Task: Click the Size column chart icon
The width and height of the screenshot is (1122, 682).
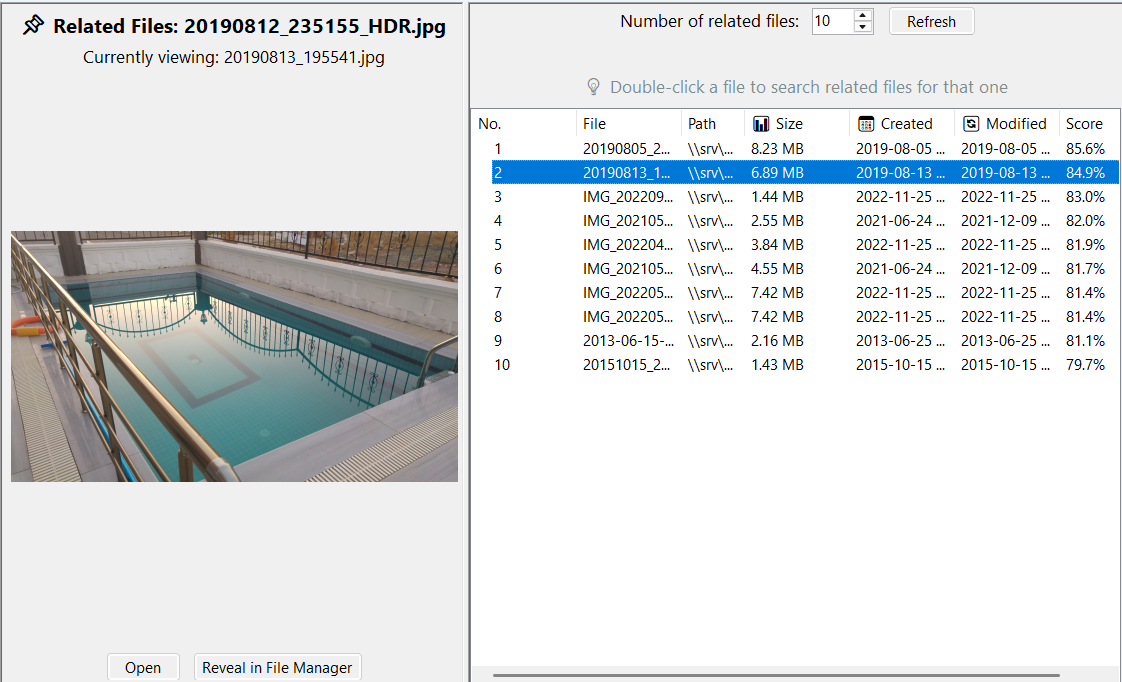Action: click(x=761, y=124)
